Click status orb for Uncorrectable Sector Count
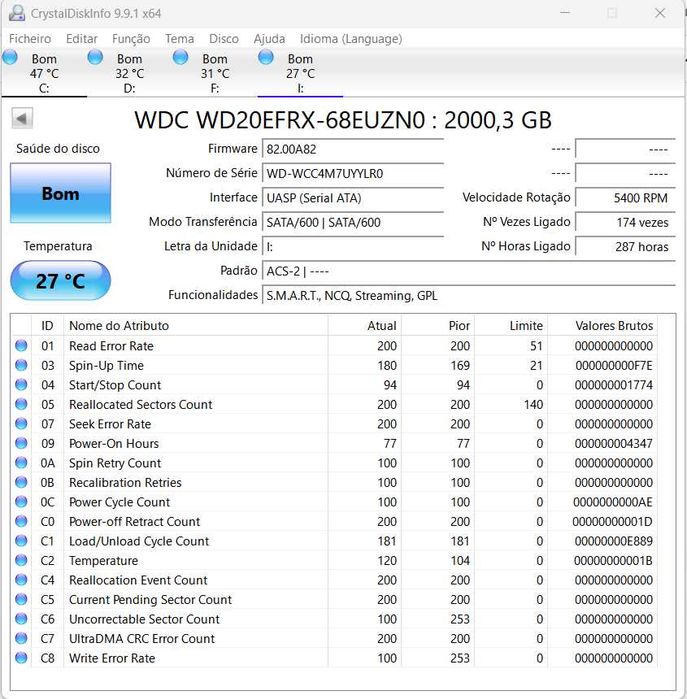This screenshot has height=699, width=687. point(21,619)
